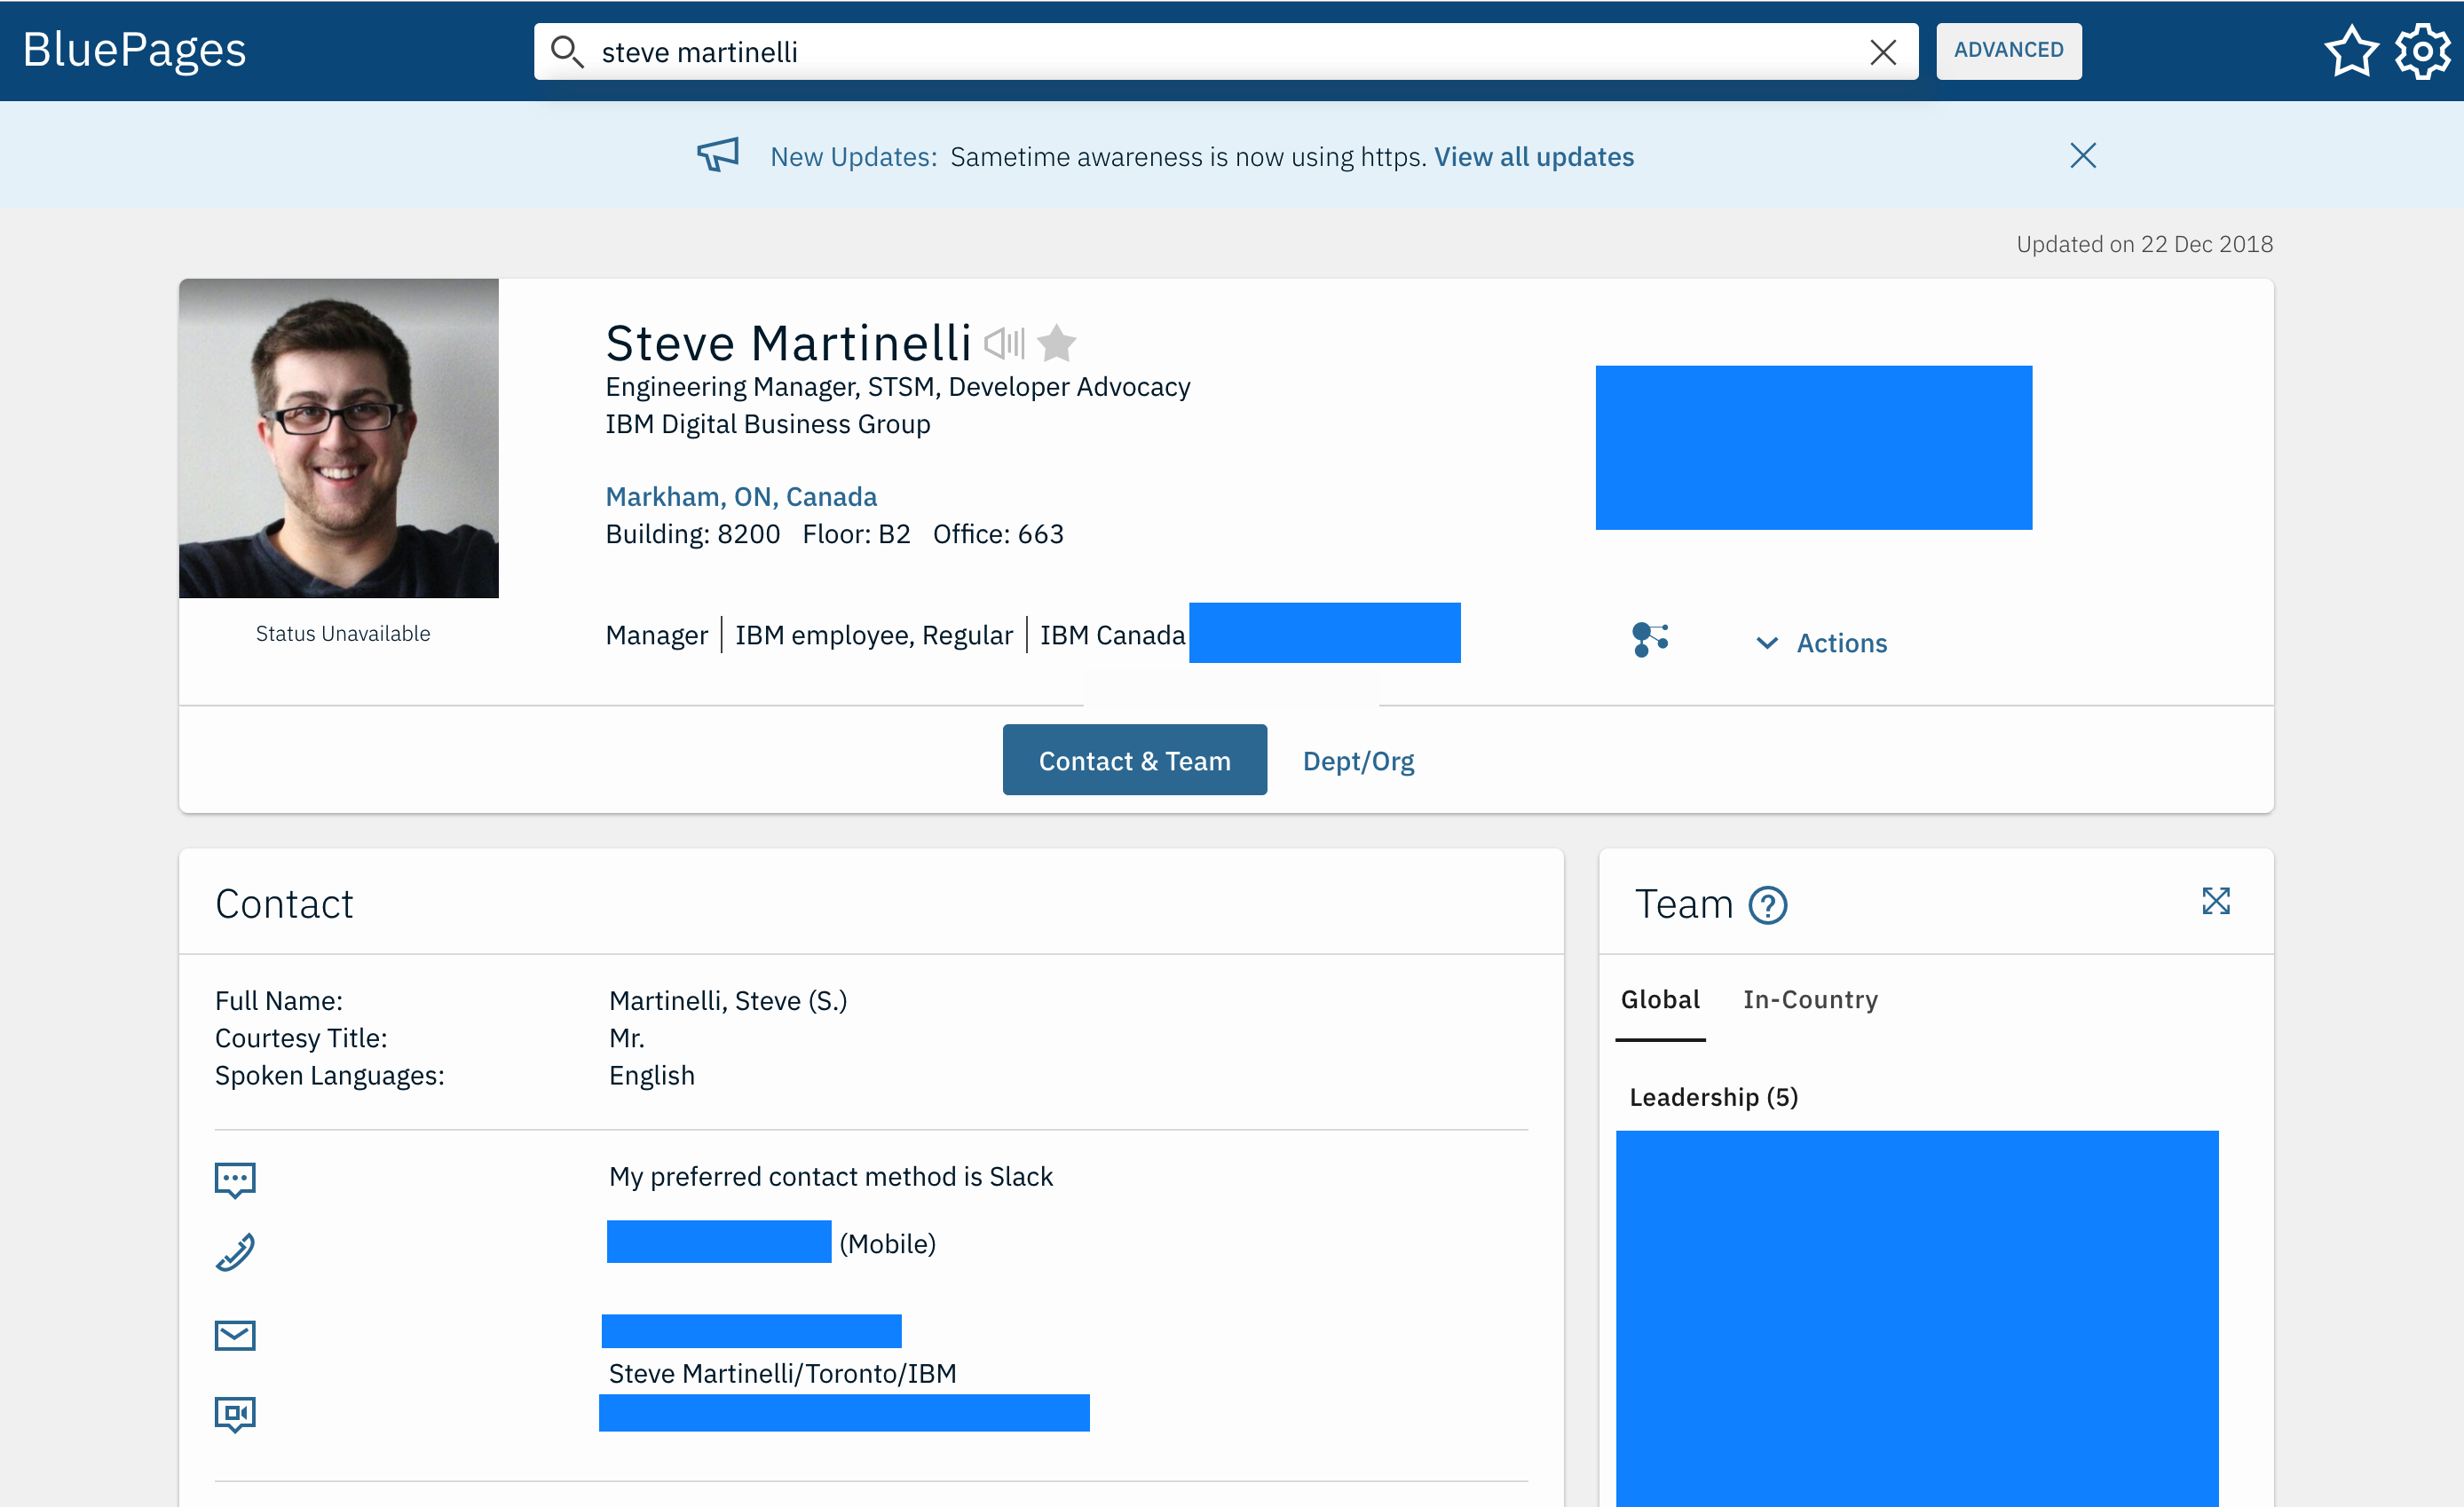Click the search magnifier icon
Screen dimensions: 2464x1507
(567, 51)
